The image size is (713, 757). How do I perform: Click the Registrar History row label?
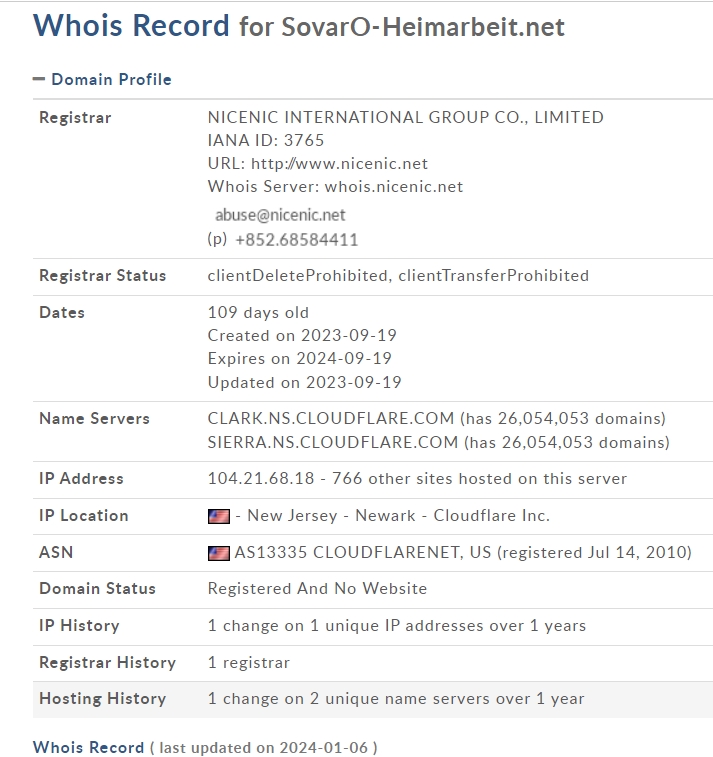pos(107,663)
